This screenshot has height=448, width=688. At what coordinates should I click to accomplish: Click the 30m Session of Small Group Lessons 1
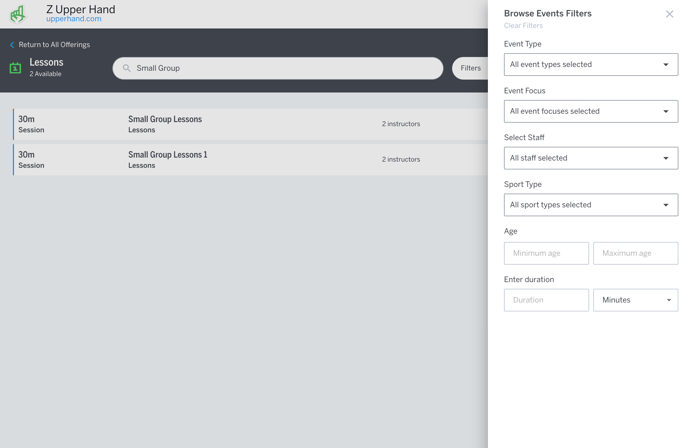[x=31, y=160]
